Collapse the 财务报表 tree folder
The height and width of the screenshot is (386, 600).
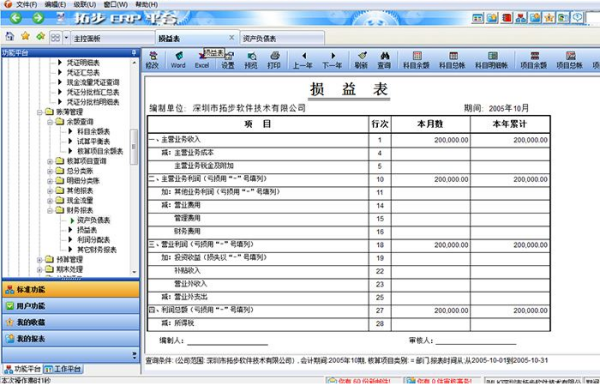click(50, 211)
